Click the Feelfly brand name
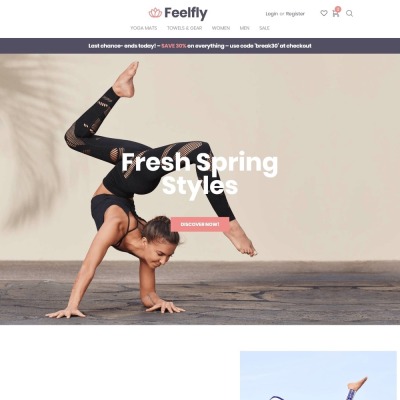This screenshot has height=400, width=400. point(186,13)
